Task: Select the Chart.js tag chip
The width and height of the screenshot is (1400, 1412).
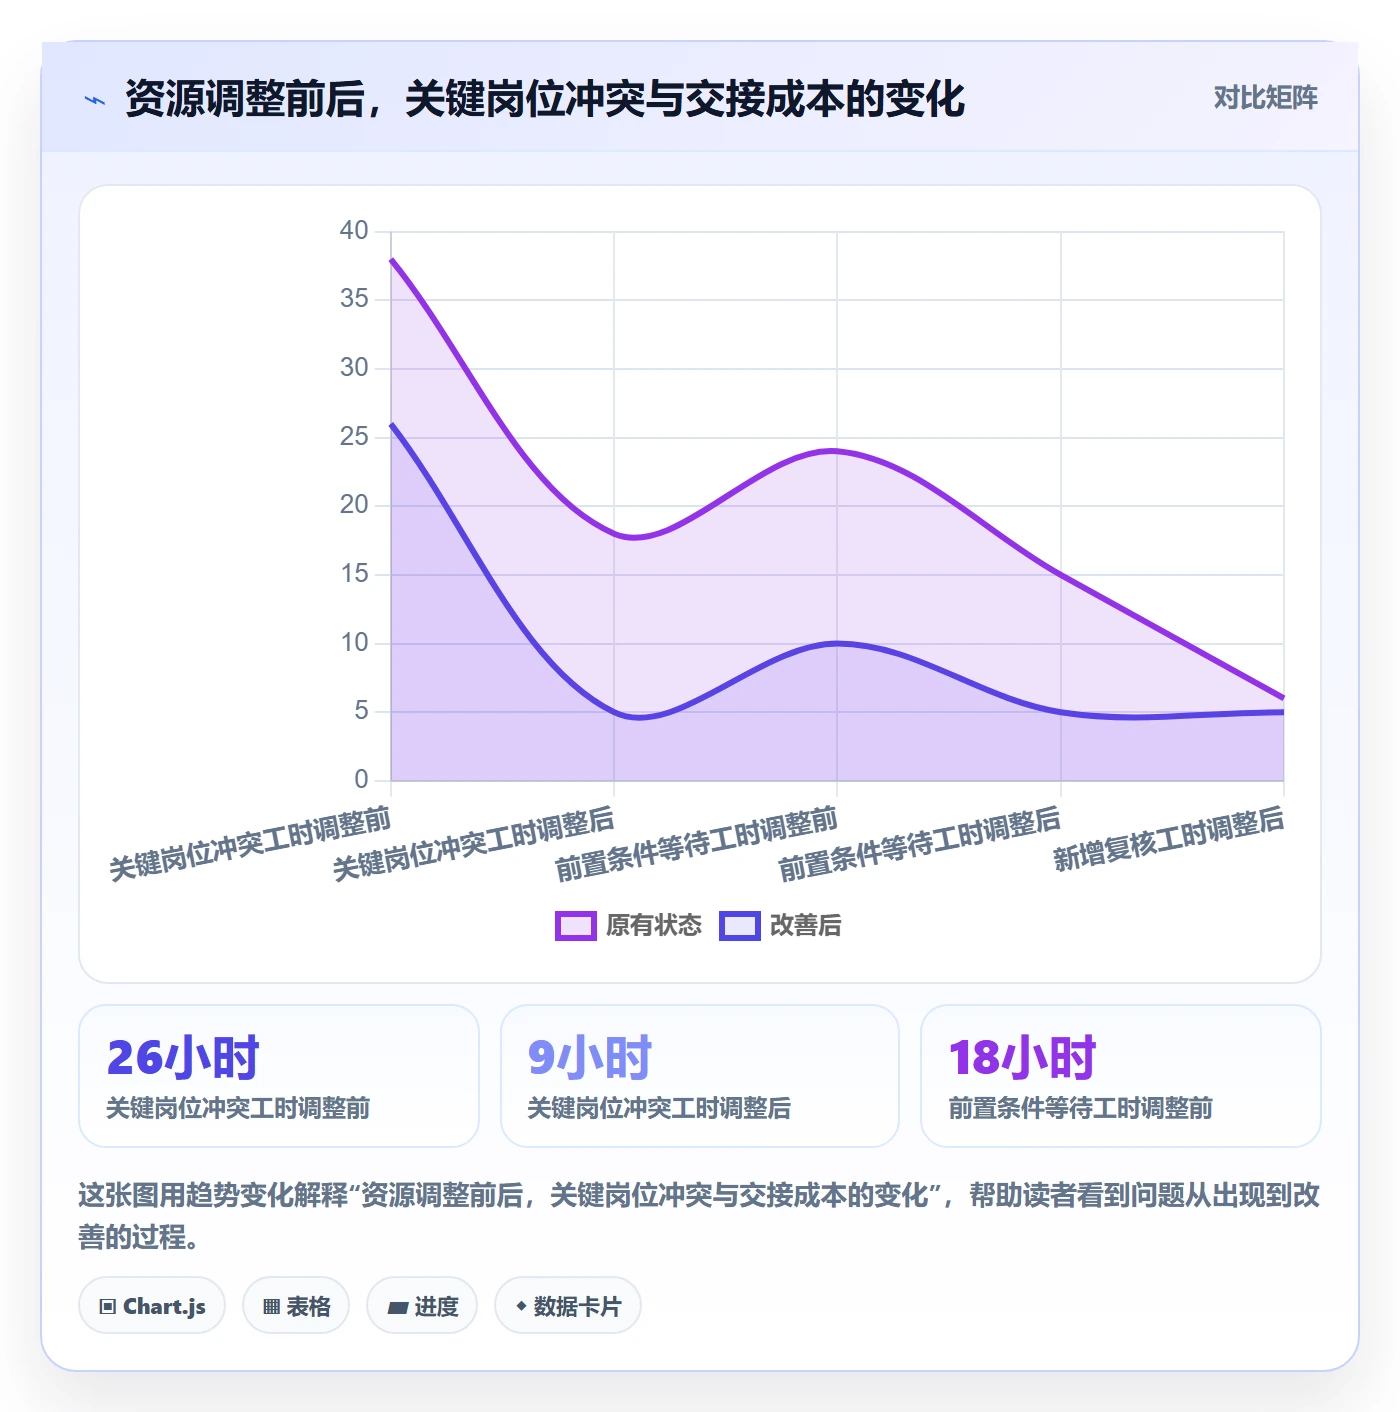Action: click(x=152, y=1306)
